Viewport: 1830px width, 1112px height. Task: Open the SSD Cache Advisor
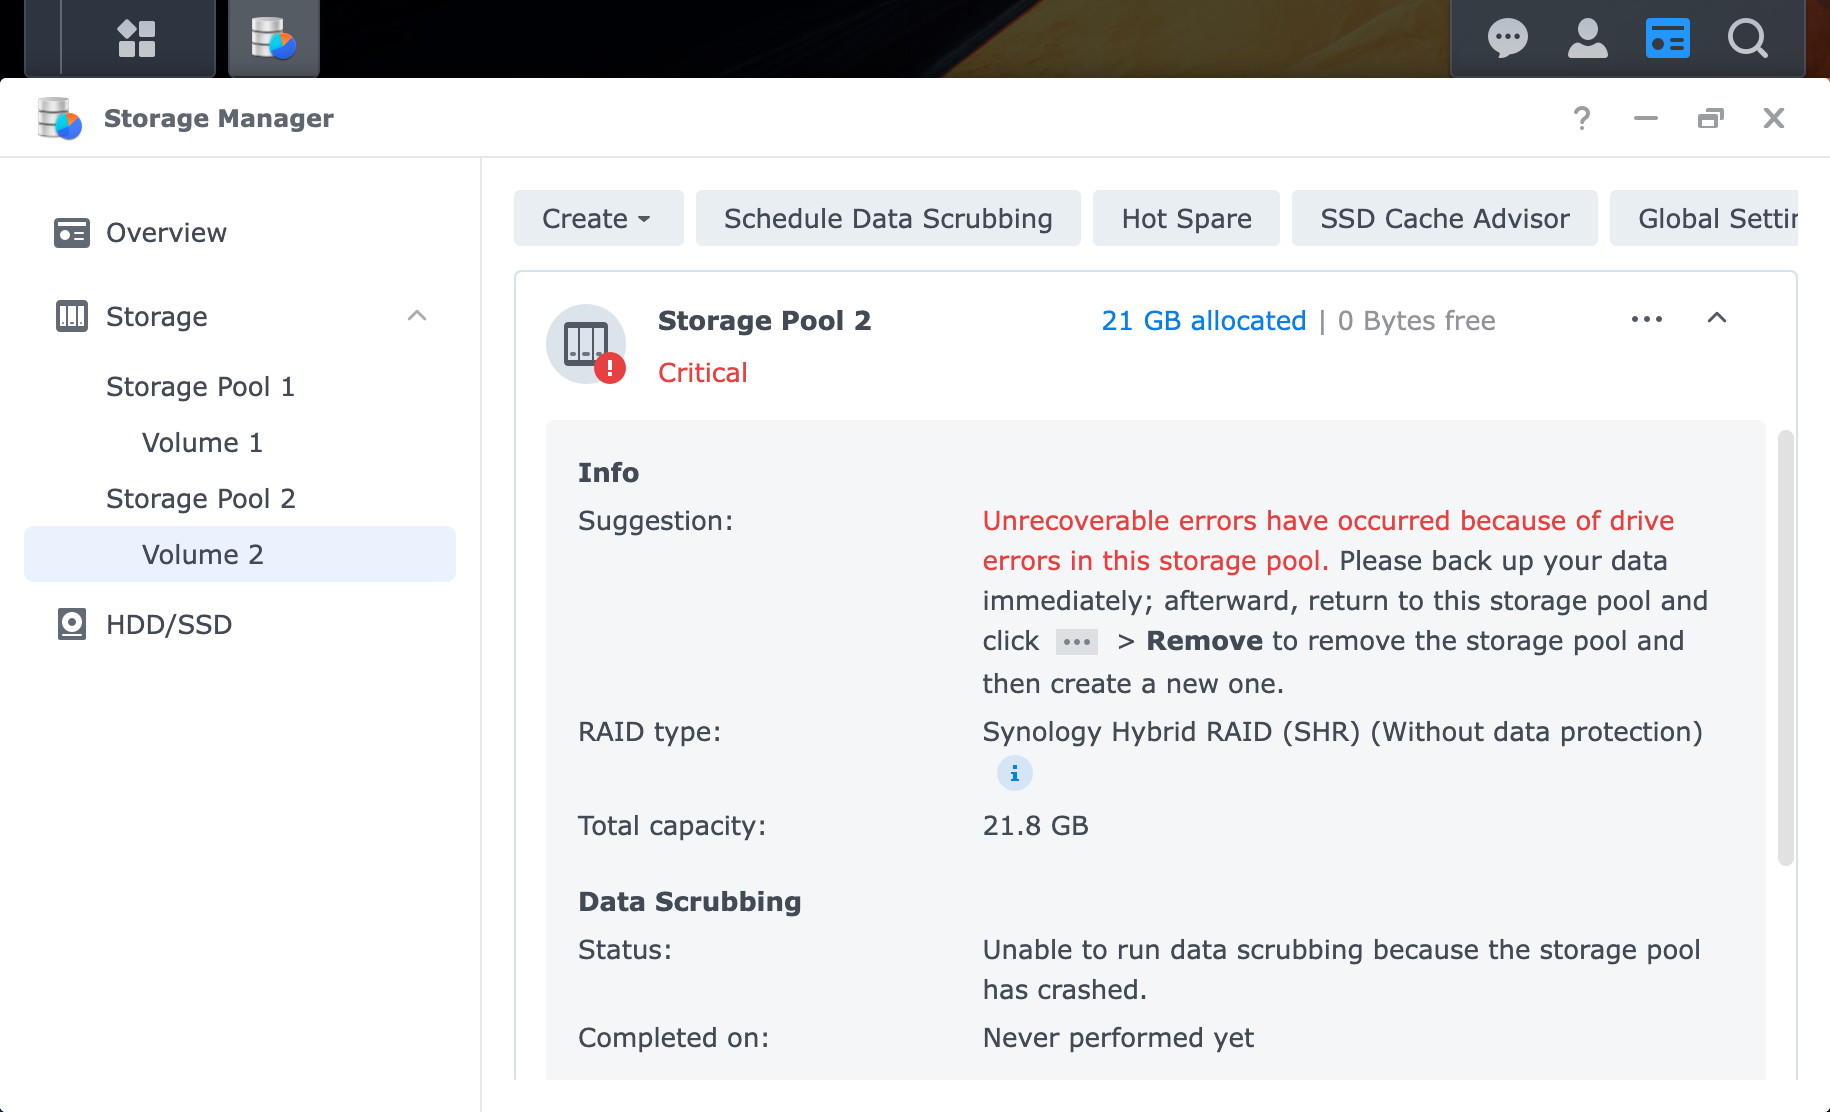(1444, 218)
